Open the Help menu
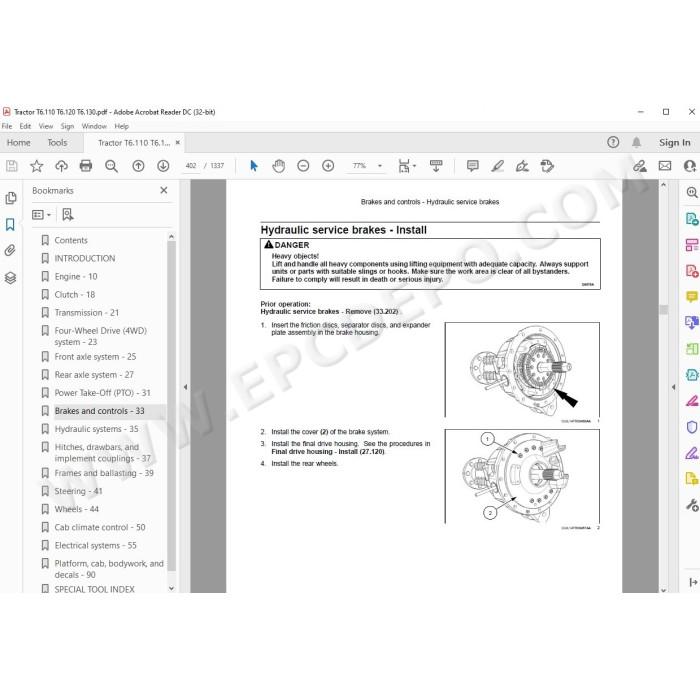This screenshot has width=700, height=700. coord(121,126)
